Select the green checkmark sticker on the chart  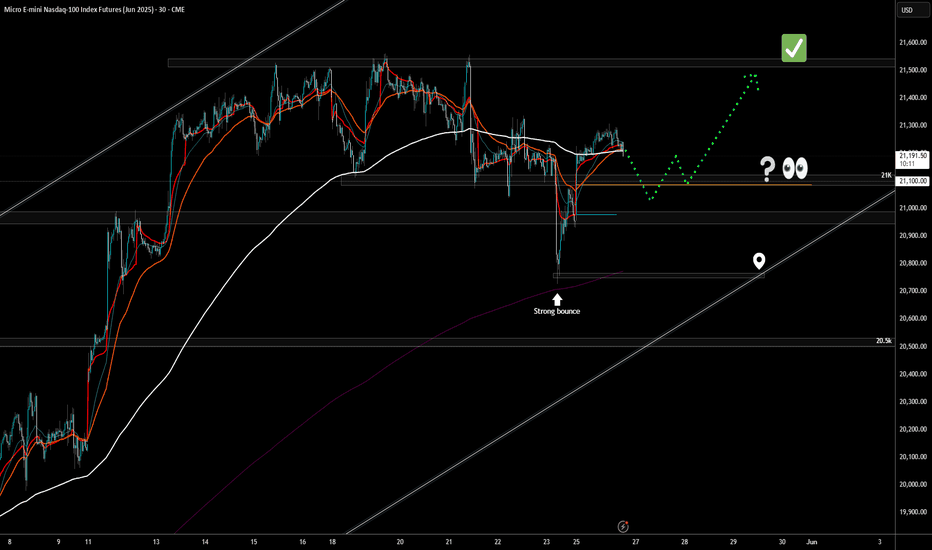[794, 48]
